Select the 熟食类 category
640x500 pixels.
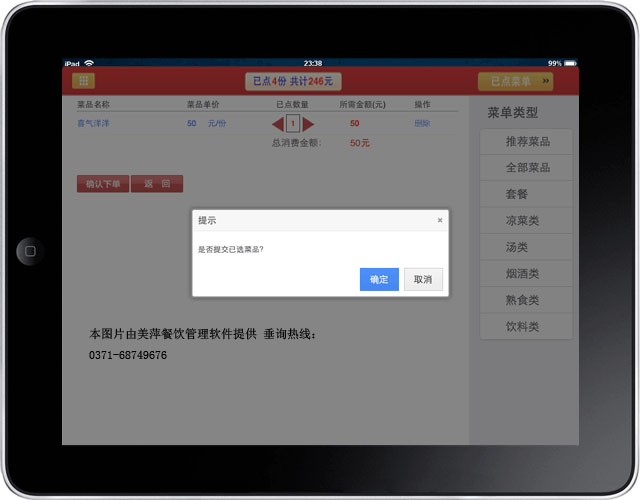[527, 300]
